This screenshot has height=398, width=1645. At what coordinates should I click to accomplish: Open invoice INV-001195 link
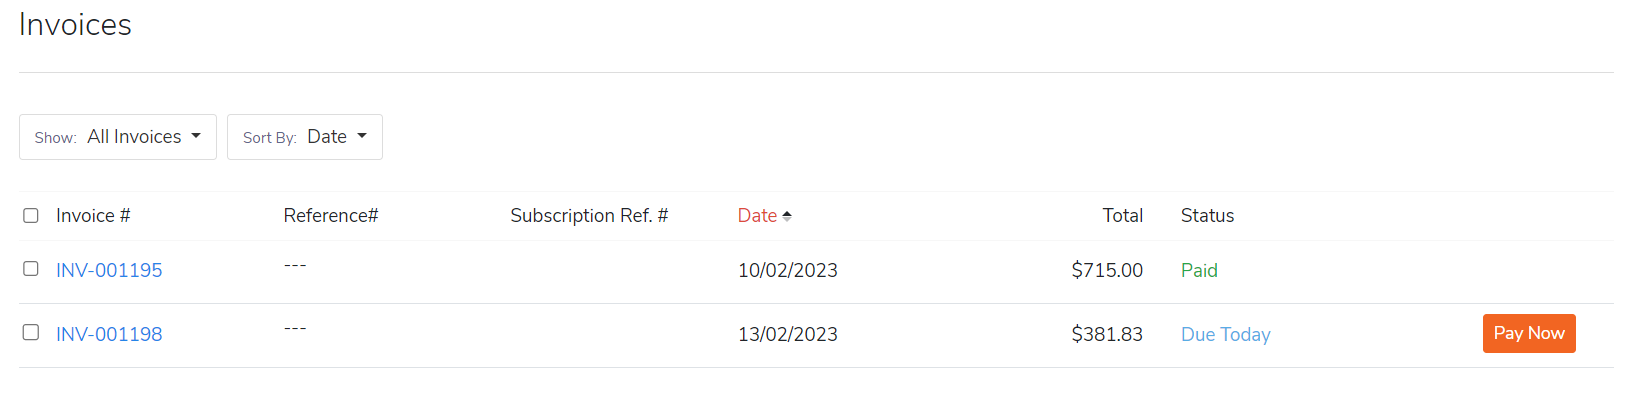coord(109,270)
